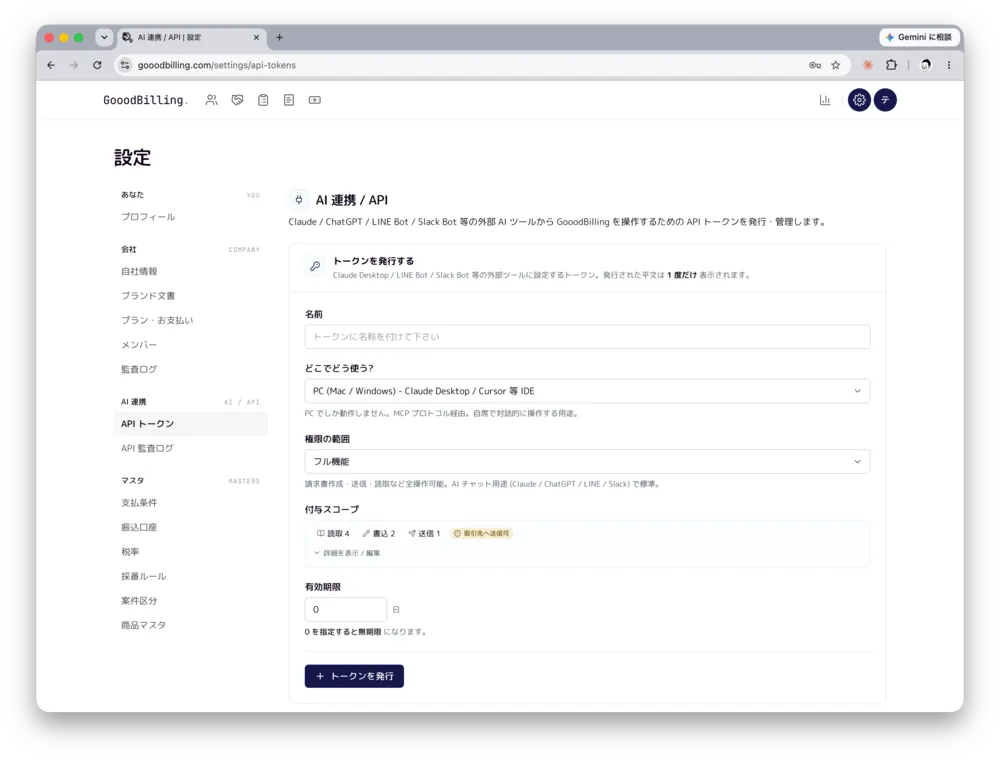The width and height of the screenshot is (1000, 760).
Task: Open メンバー settings
Action: tap(139, 345)
